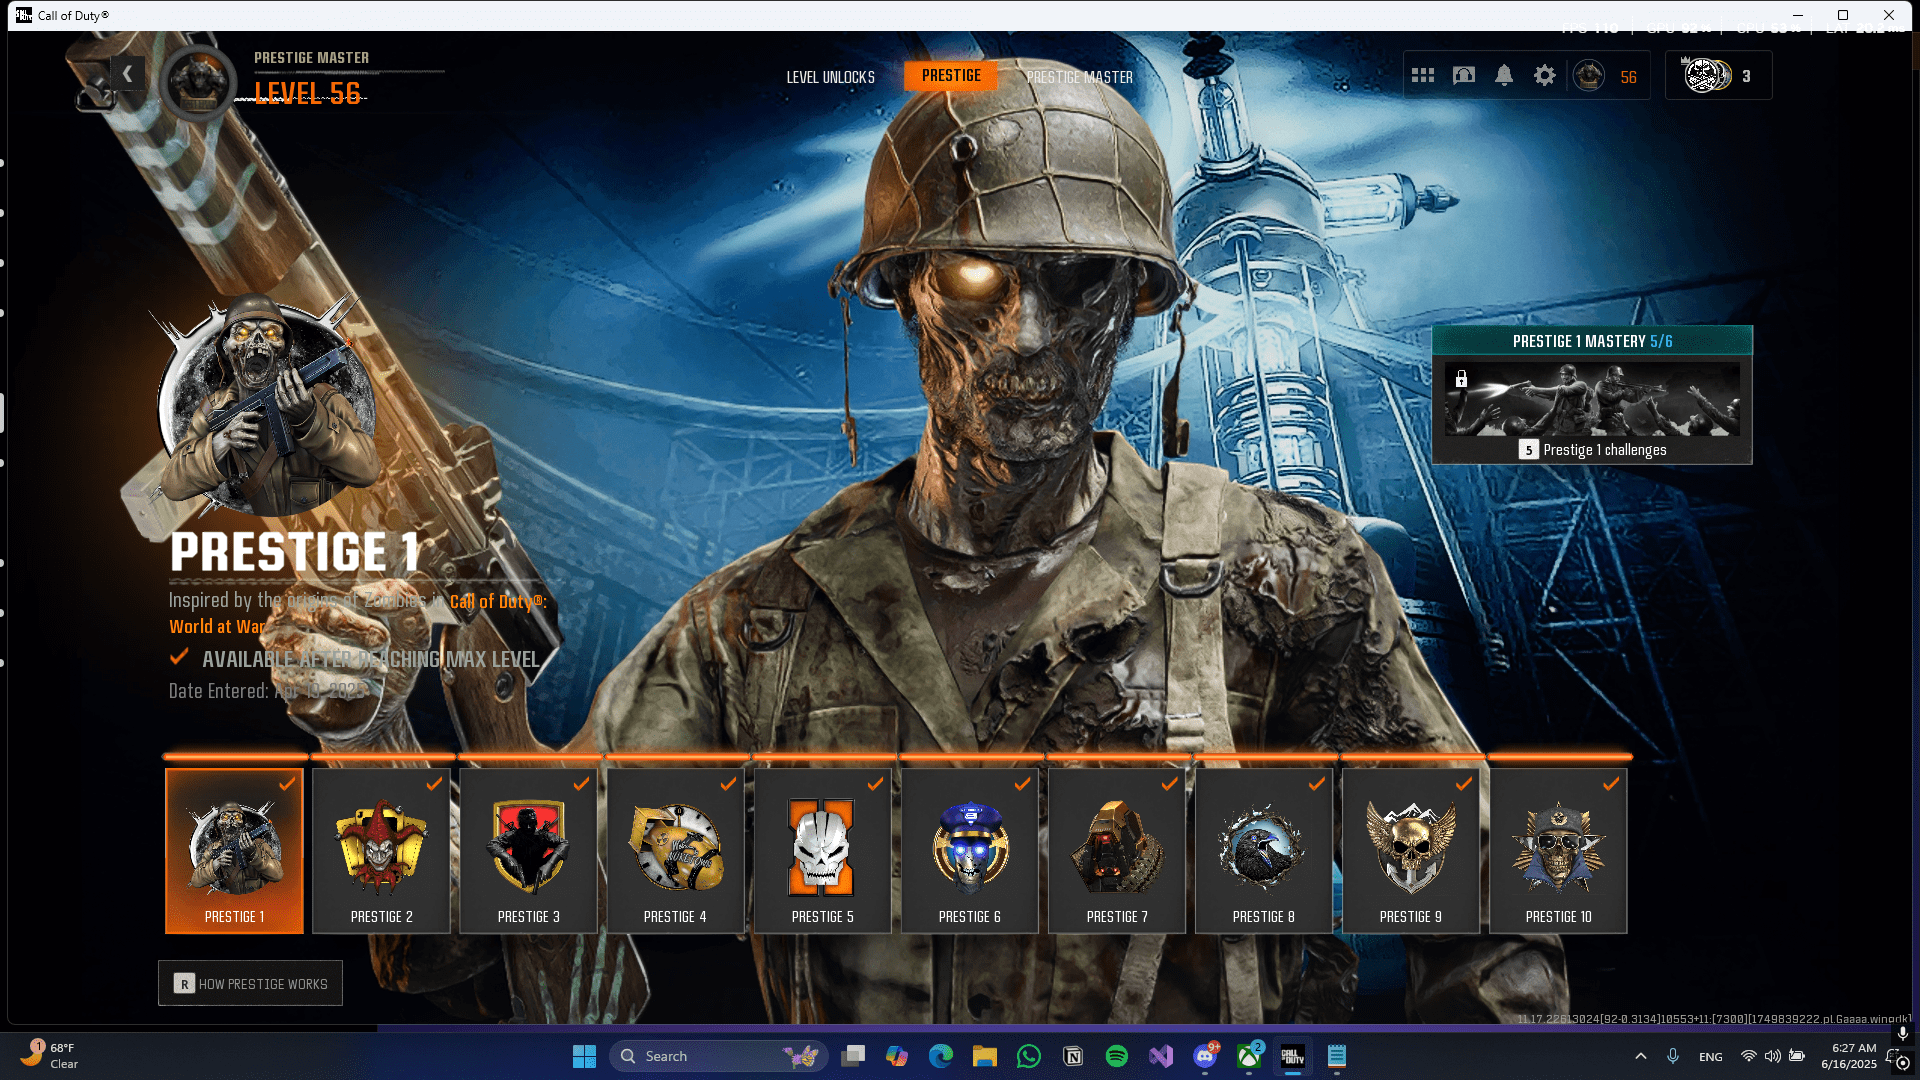This screenshot has height=1080, width=1920.
Task: Click the tray microphone icon
Action: [1673, 1056]
